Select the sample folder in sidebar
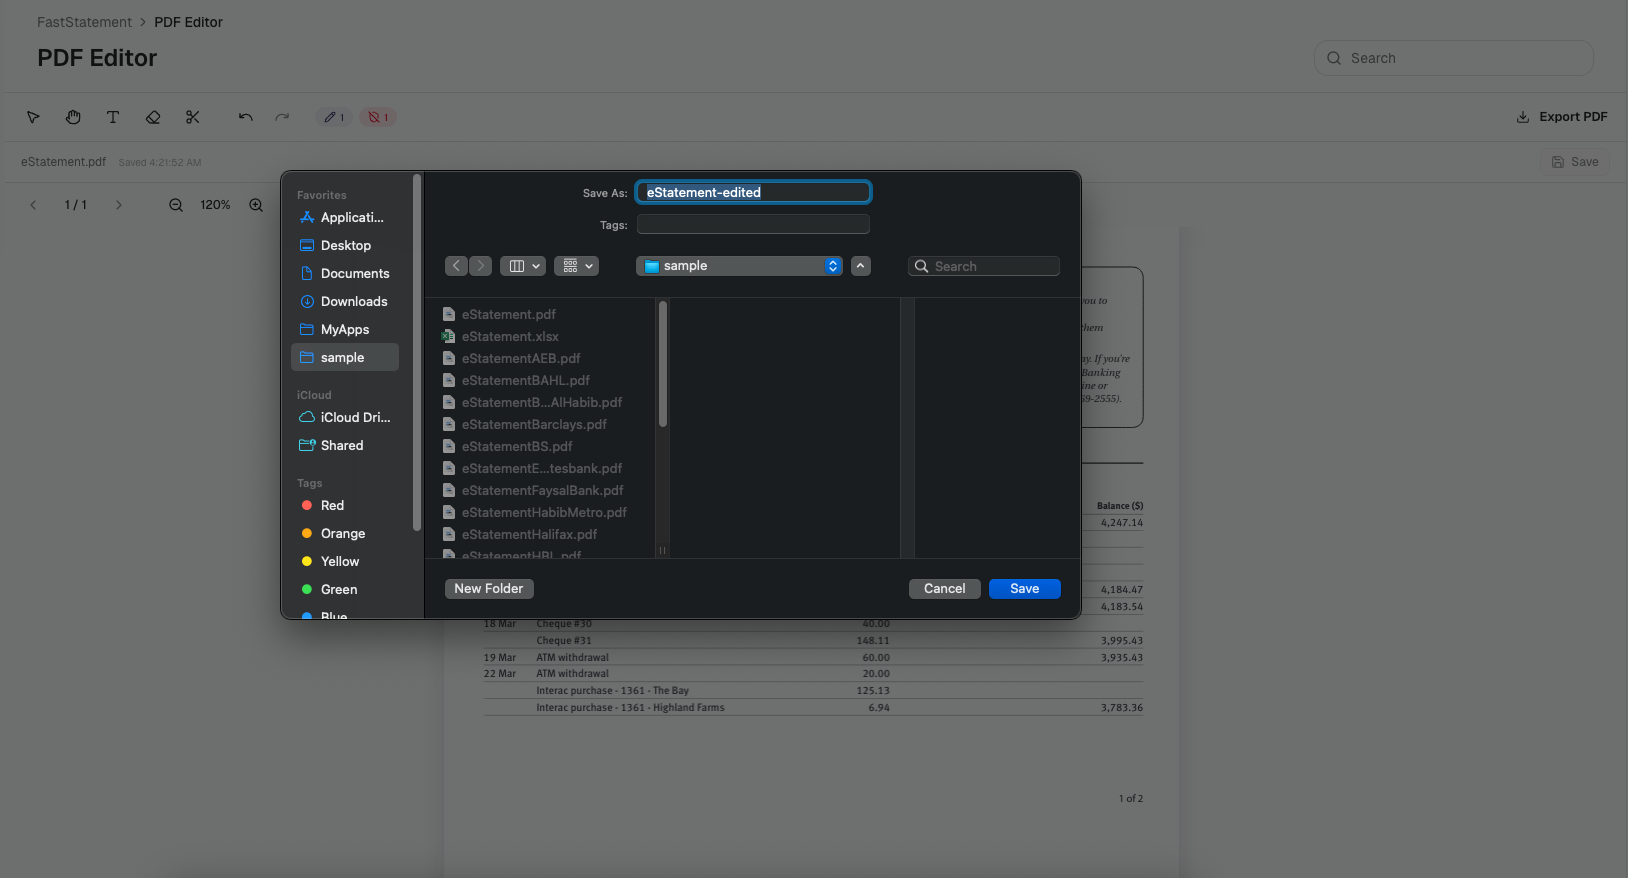The height and width of the screenshot is (878, 1628). coord(345,357)
